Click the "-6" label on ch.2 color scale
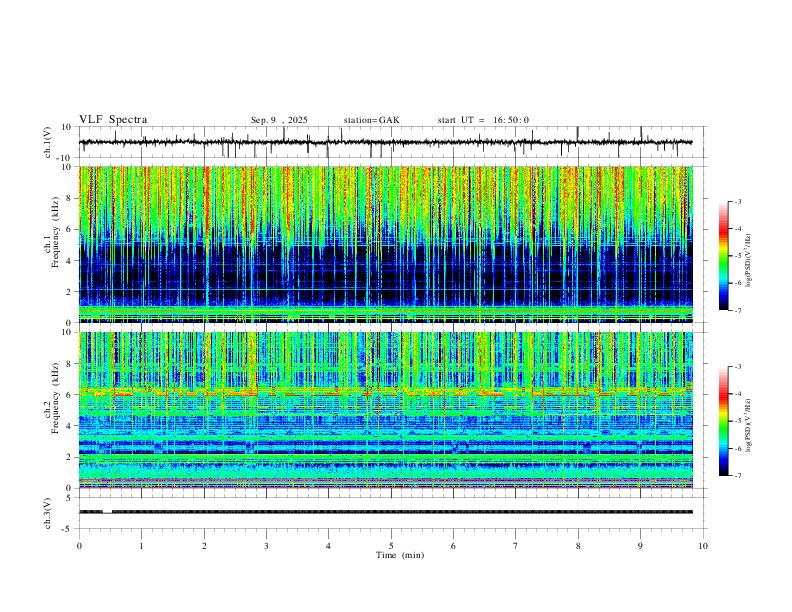This screenshot has width=792, height=612. [737, 448]
